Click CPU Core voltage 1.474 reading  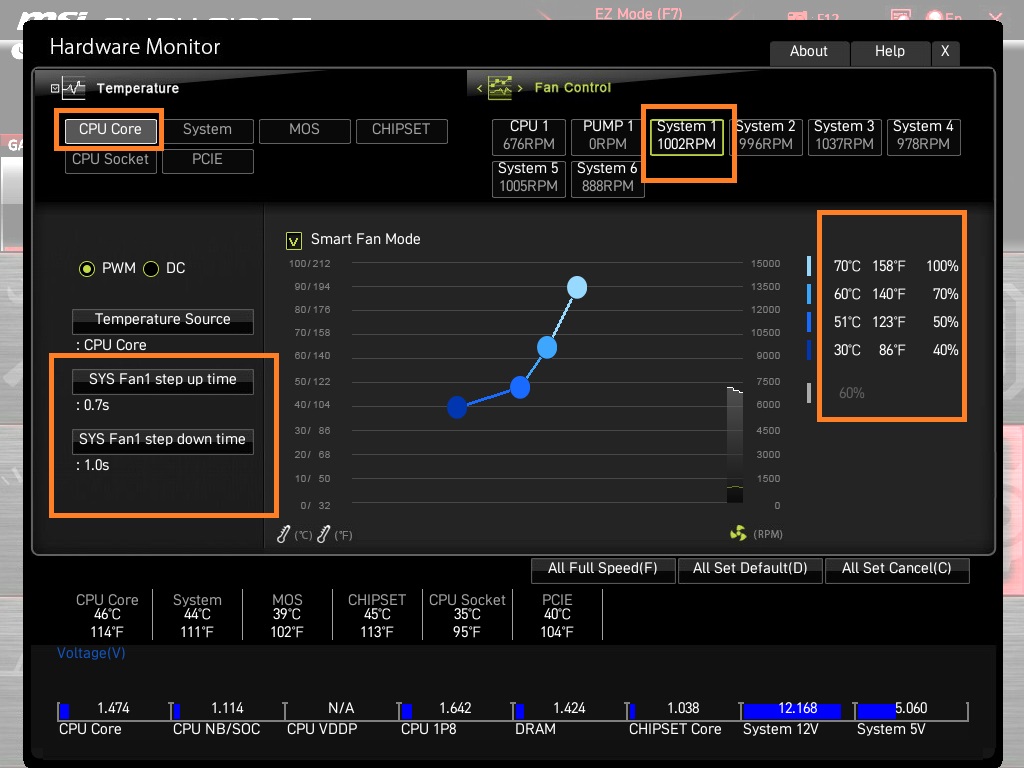pos(113,709)
